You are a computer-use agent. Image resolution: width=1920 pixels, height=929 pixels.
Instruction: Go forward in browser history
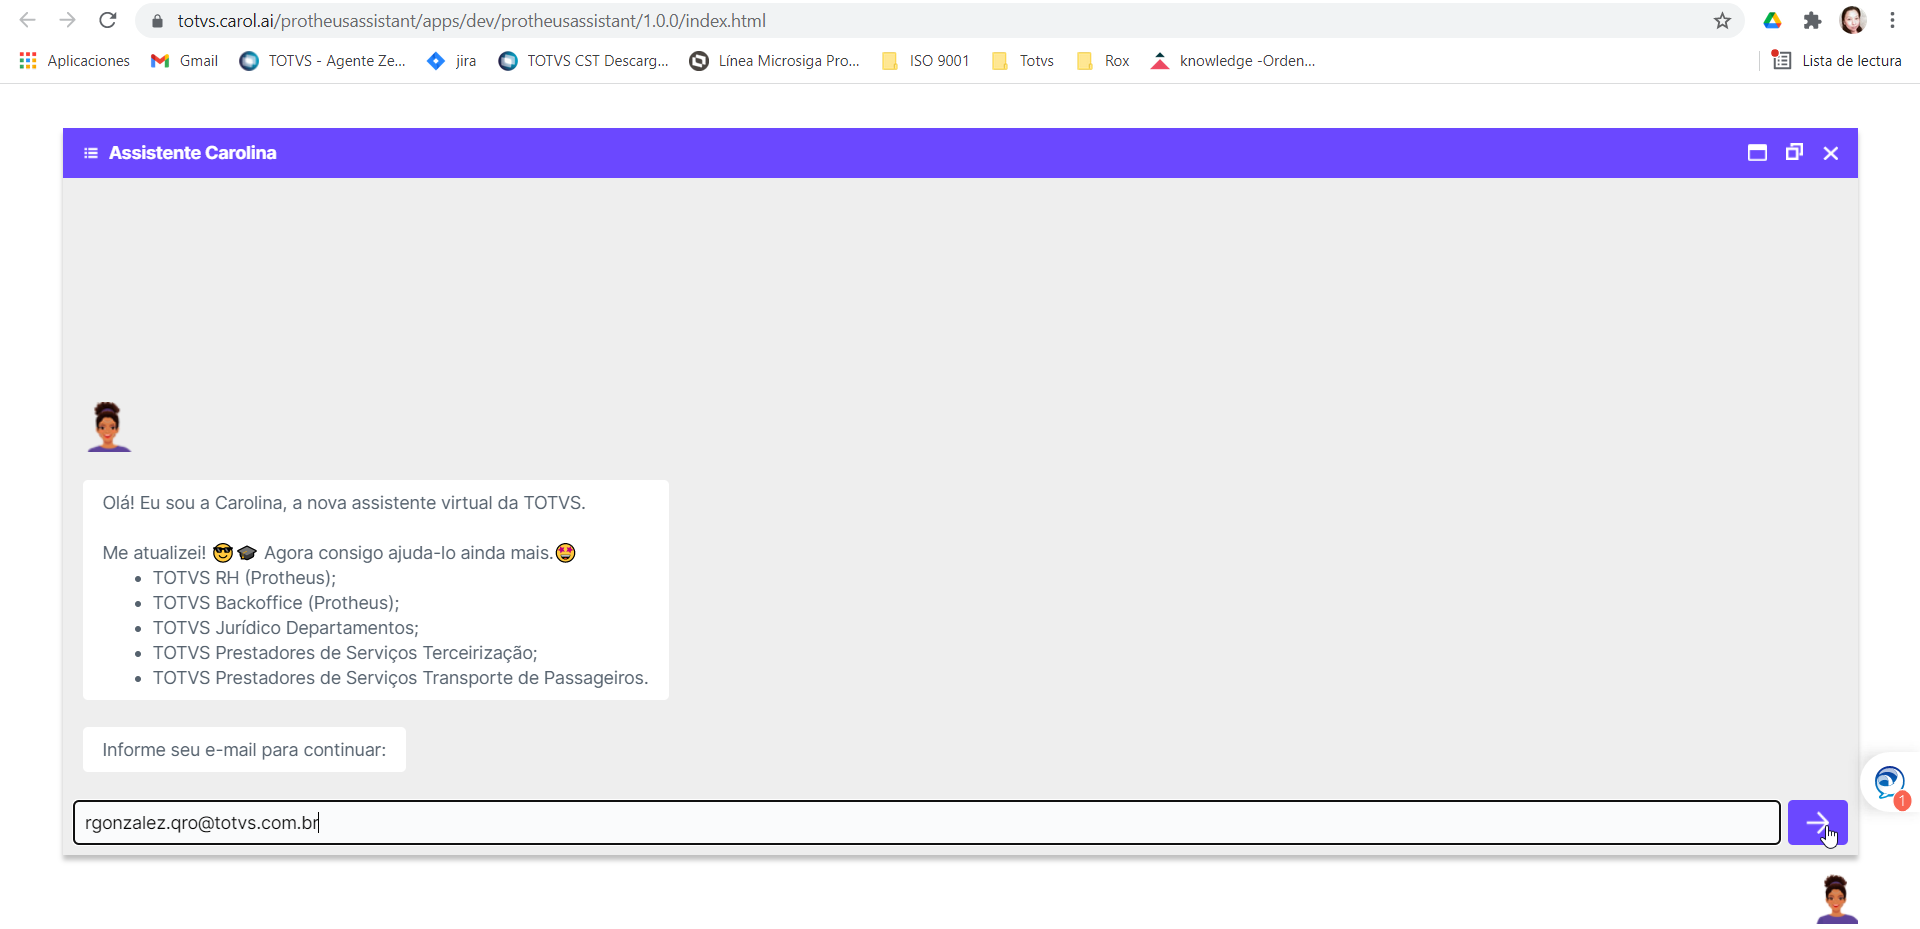(67, 20)
